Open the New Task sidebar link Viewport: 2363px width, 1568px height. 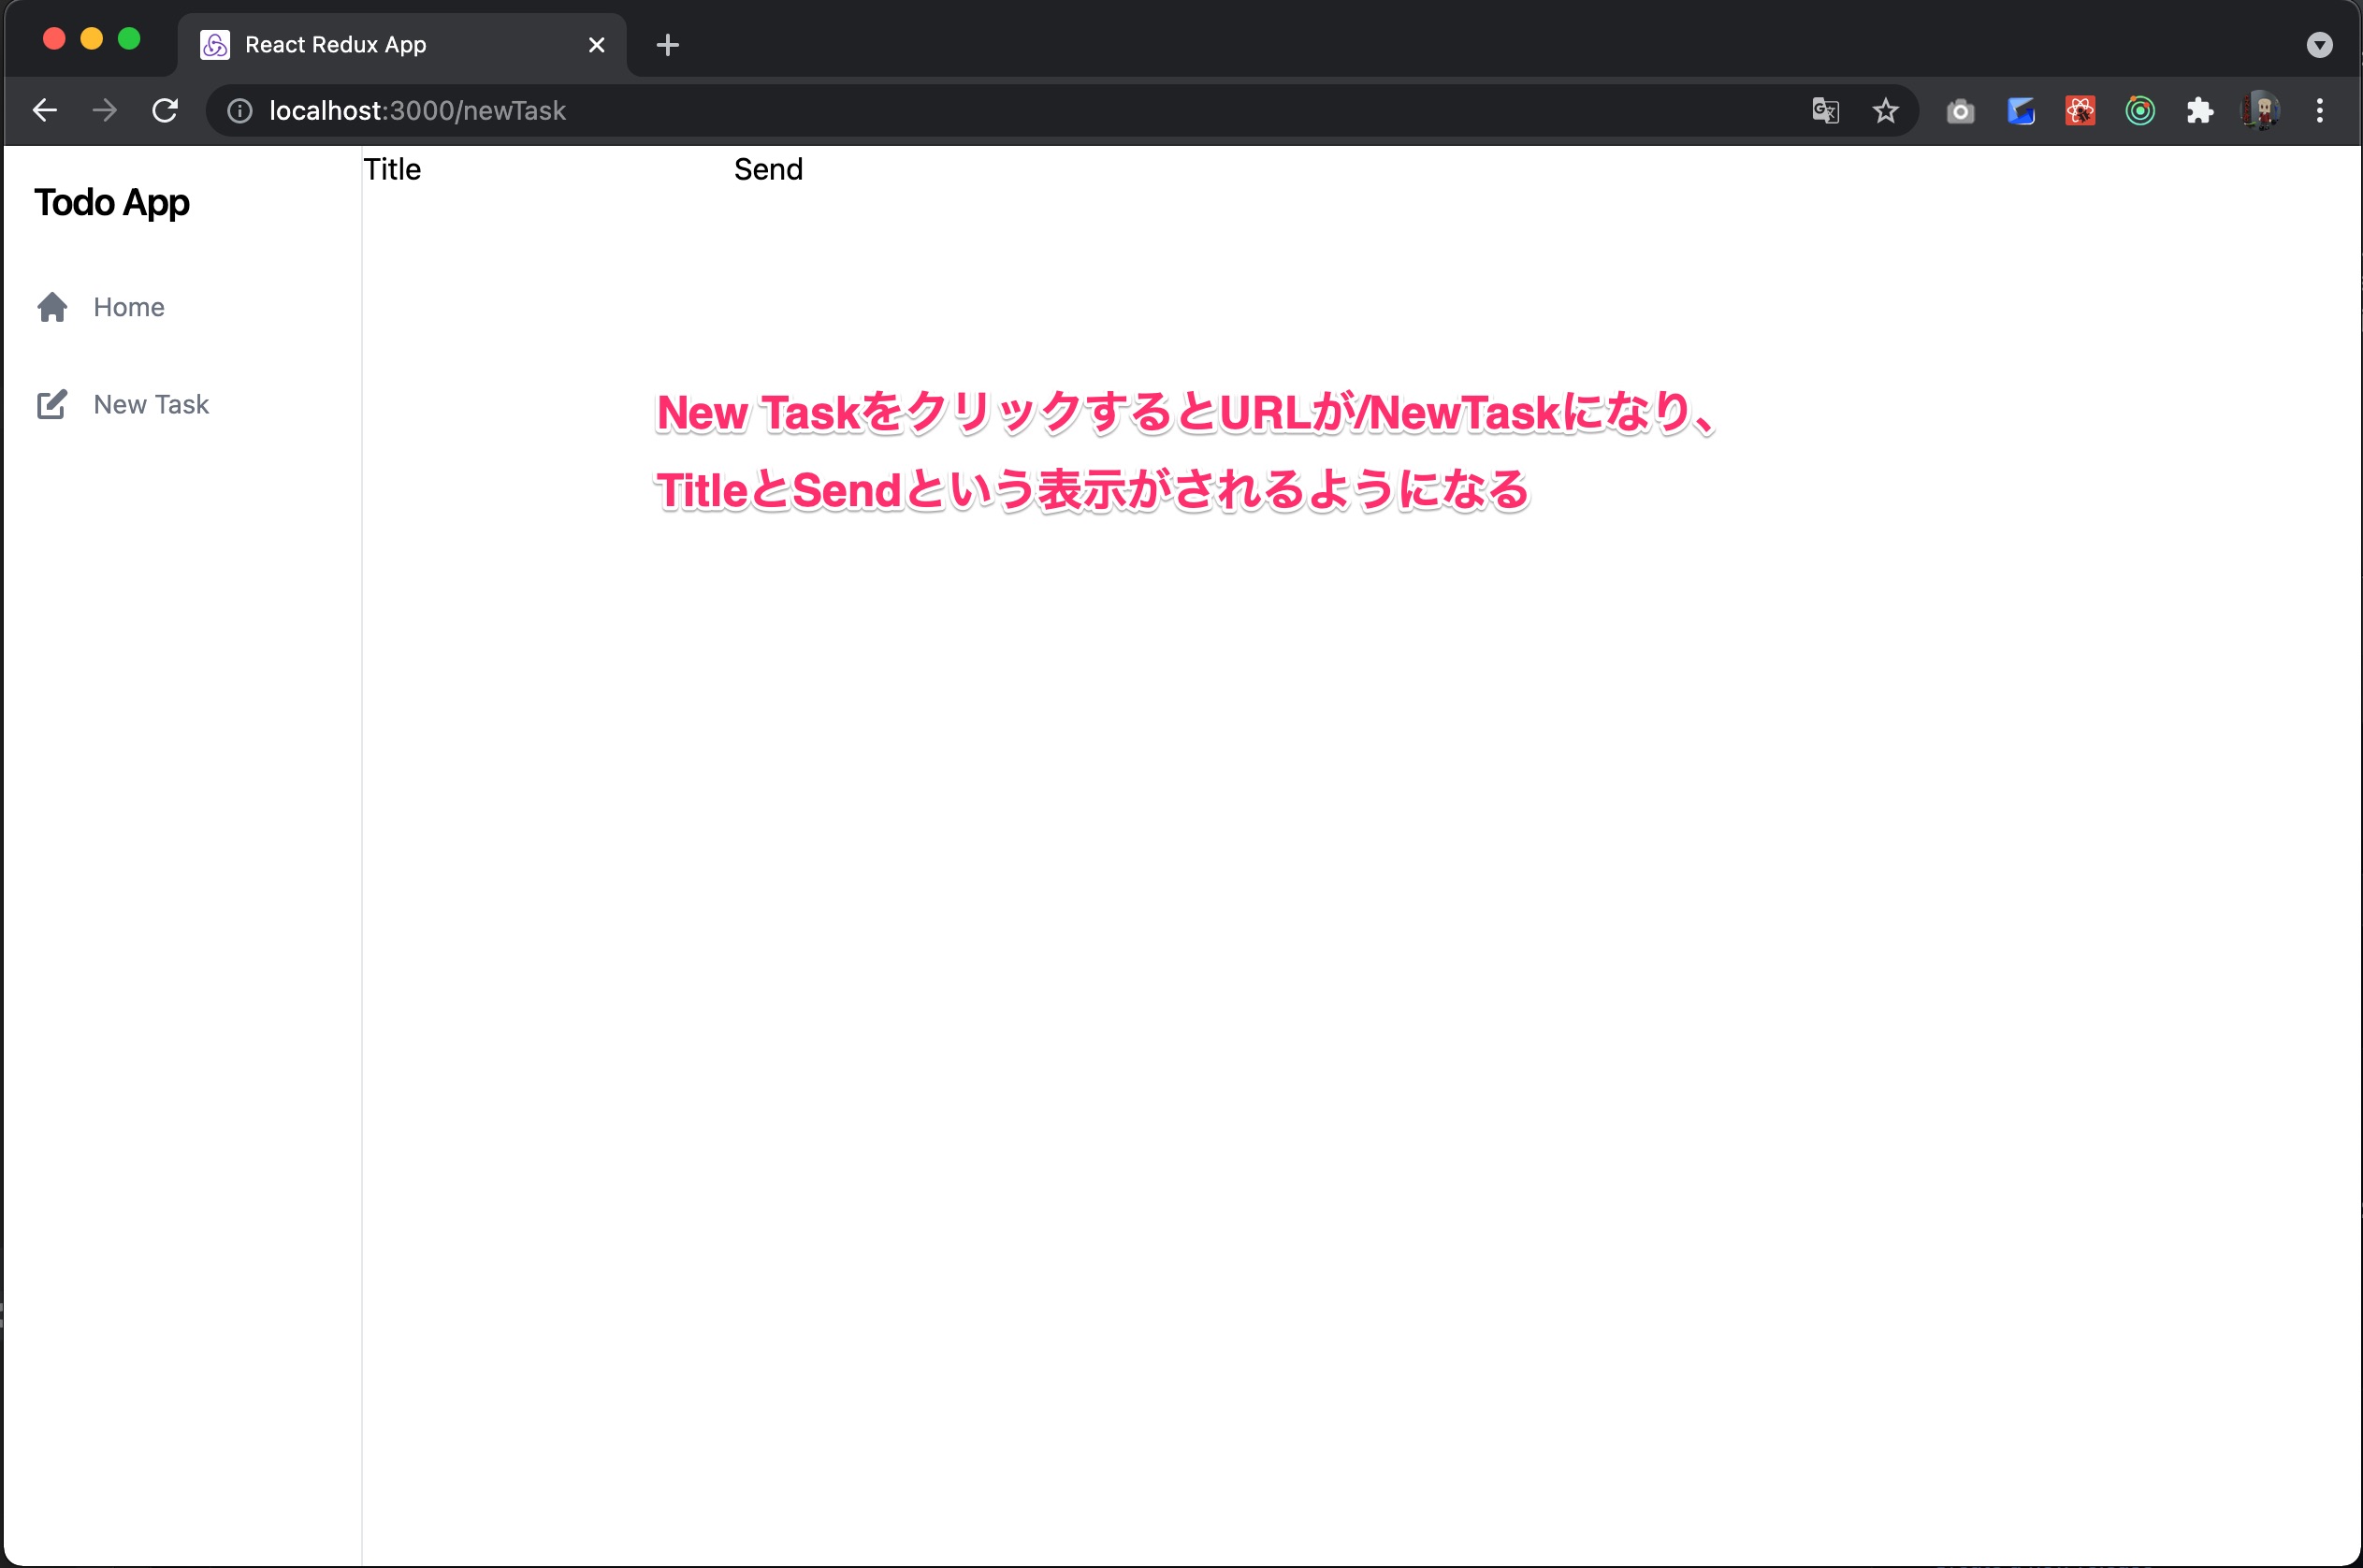(x=151, y=404)
